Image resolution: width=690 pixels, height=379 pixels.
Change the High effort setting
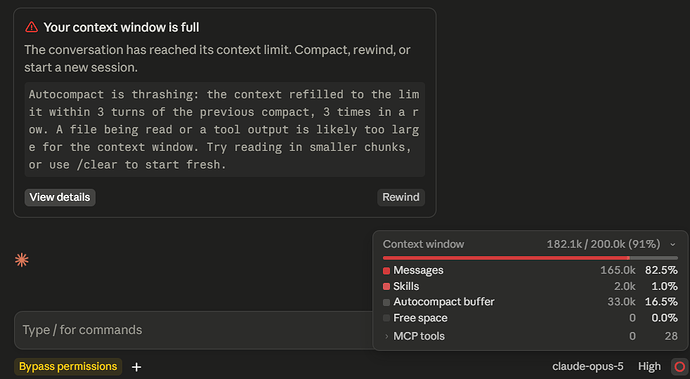649,366
